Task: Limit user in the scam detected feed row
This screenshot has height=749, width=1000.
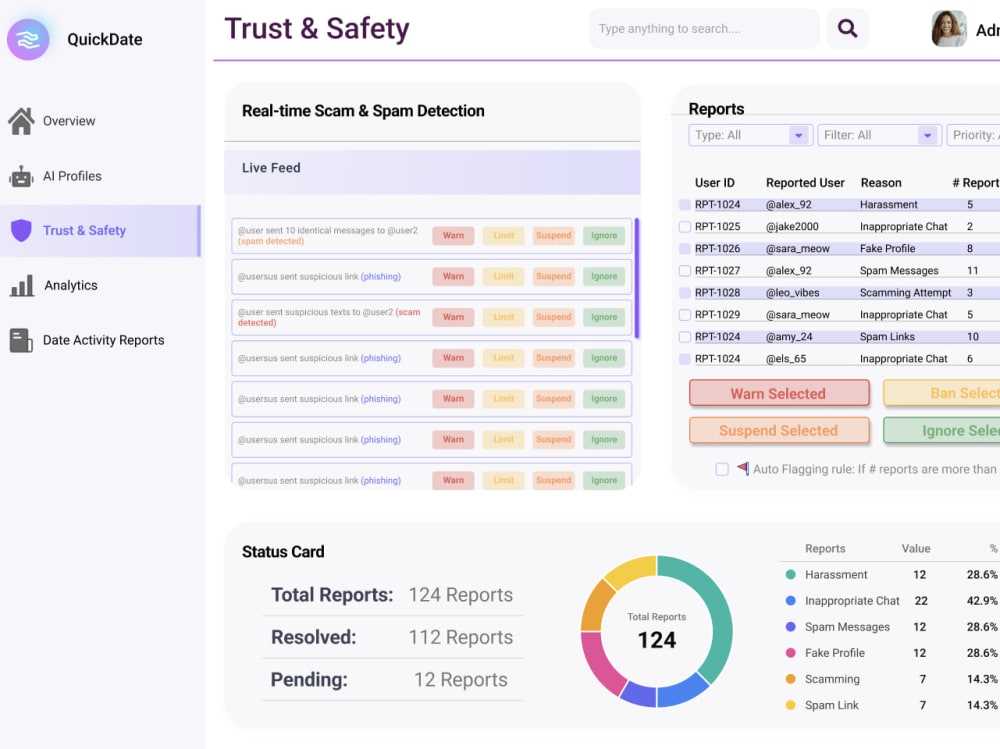Action: (503, 317)
